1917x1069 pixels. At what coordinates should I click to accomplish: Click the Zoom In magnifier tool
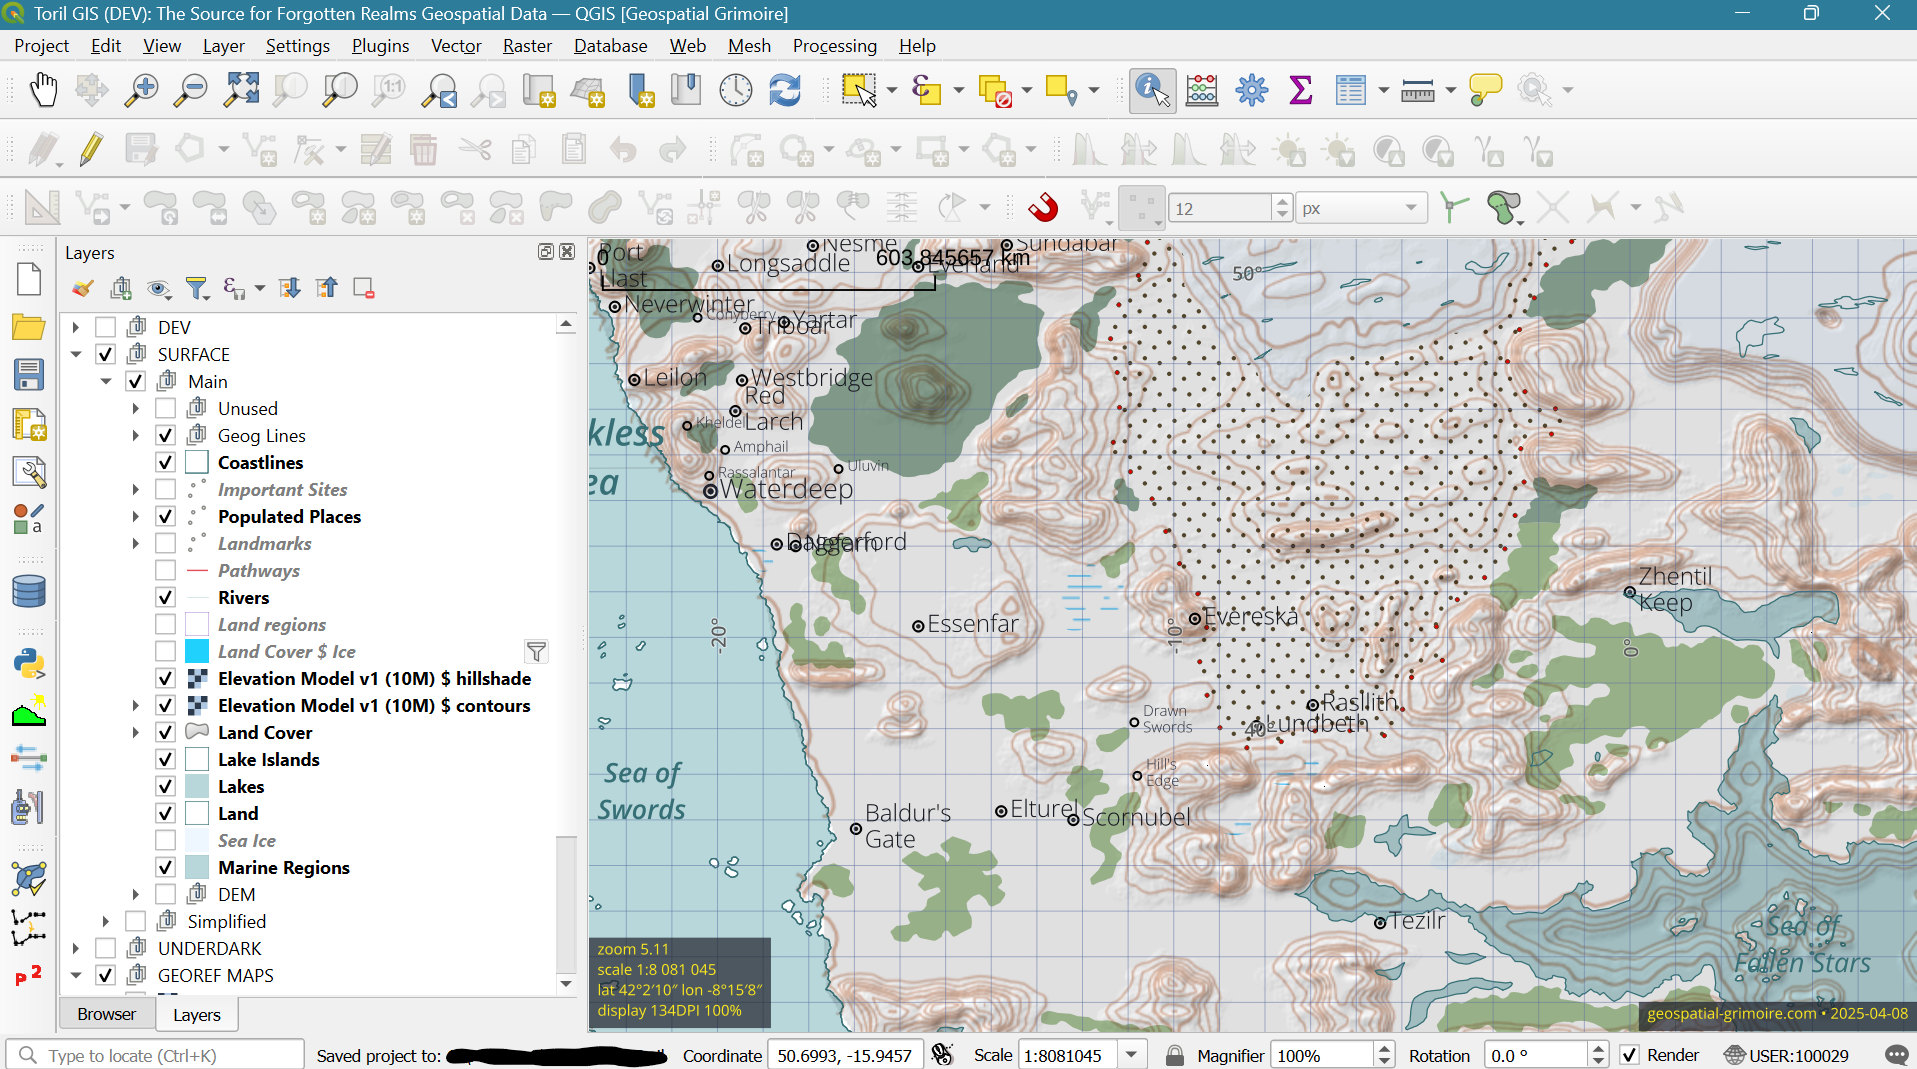point(141,90)
